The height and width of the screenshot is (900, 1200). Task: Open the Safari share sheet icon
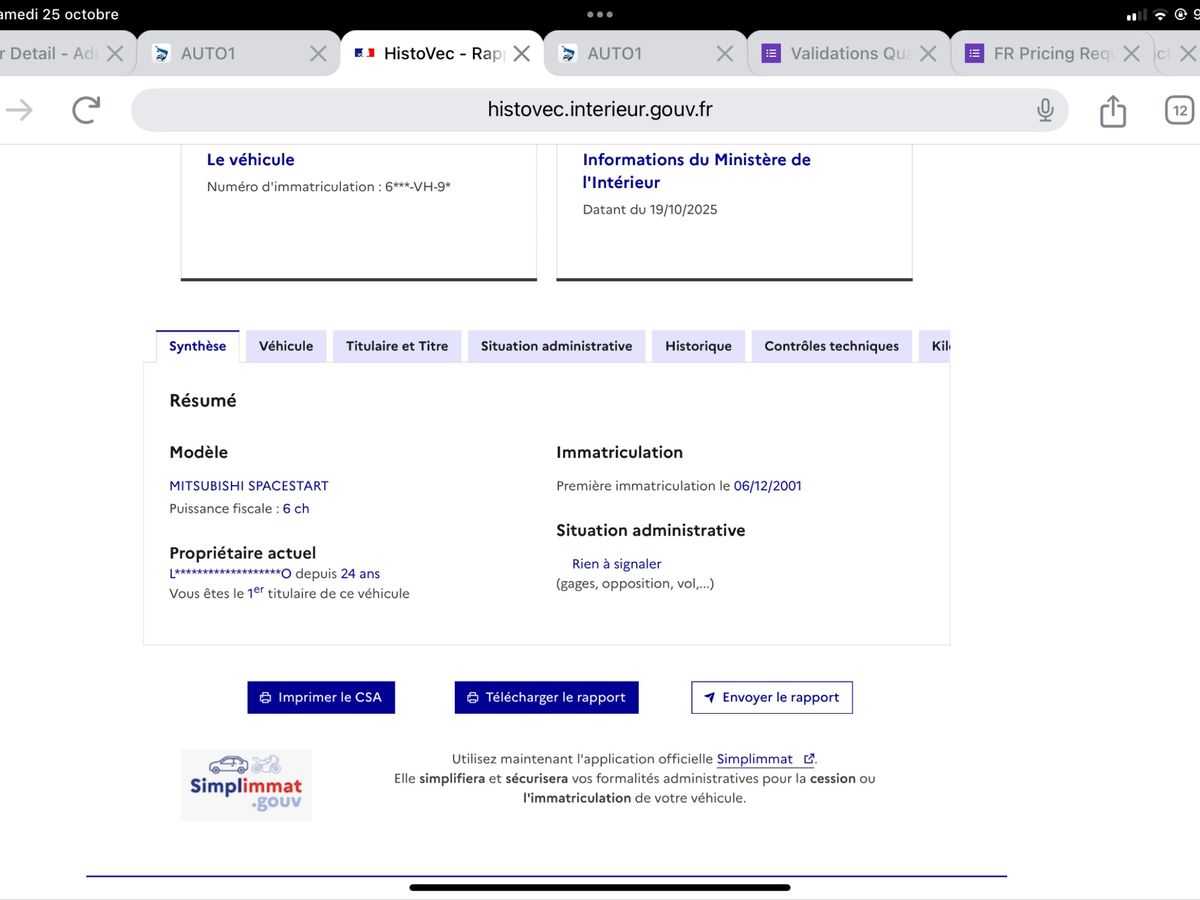click(1113, 110)
